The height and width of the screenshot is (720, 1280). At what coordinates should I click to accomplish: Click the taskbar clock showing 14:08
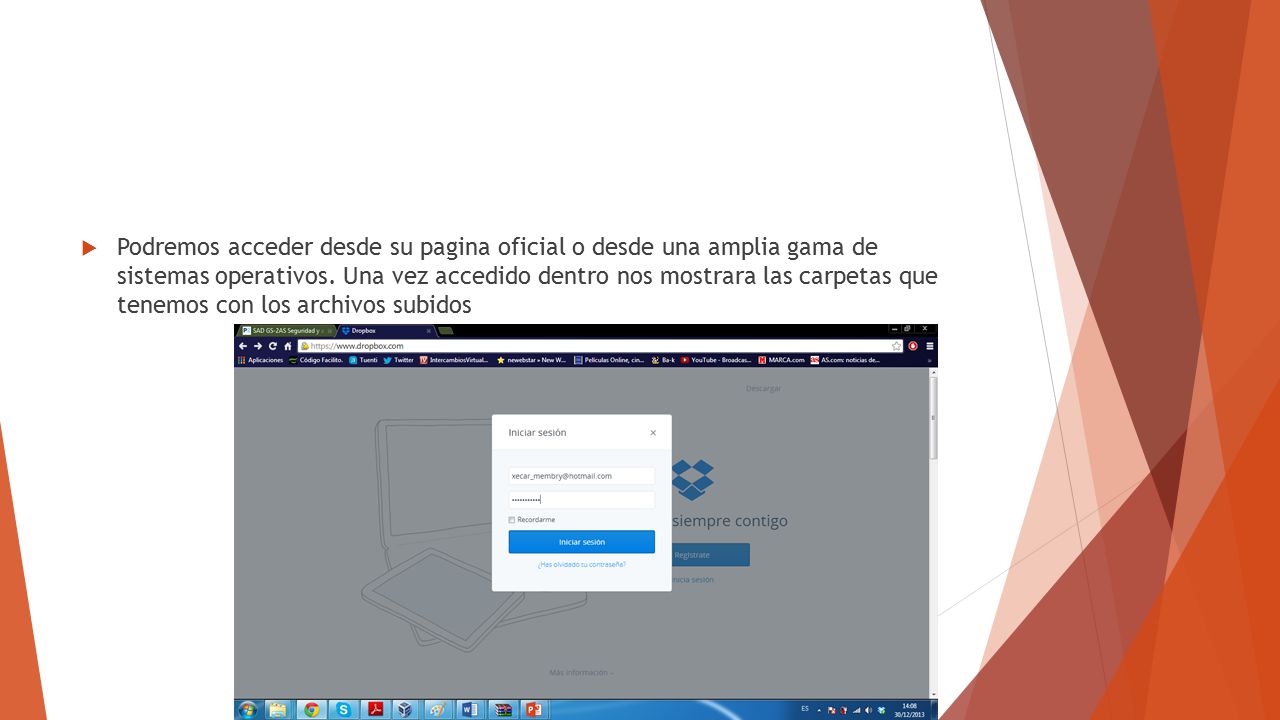pos(909,709)
